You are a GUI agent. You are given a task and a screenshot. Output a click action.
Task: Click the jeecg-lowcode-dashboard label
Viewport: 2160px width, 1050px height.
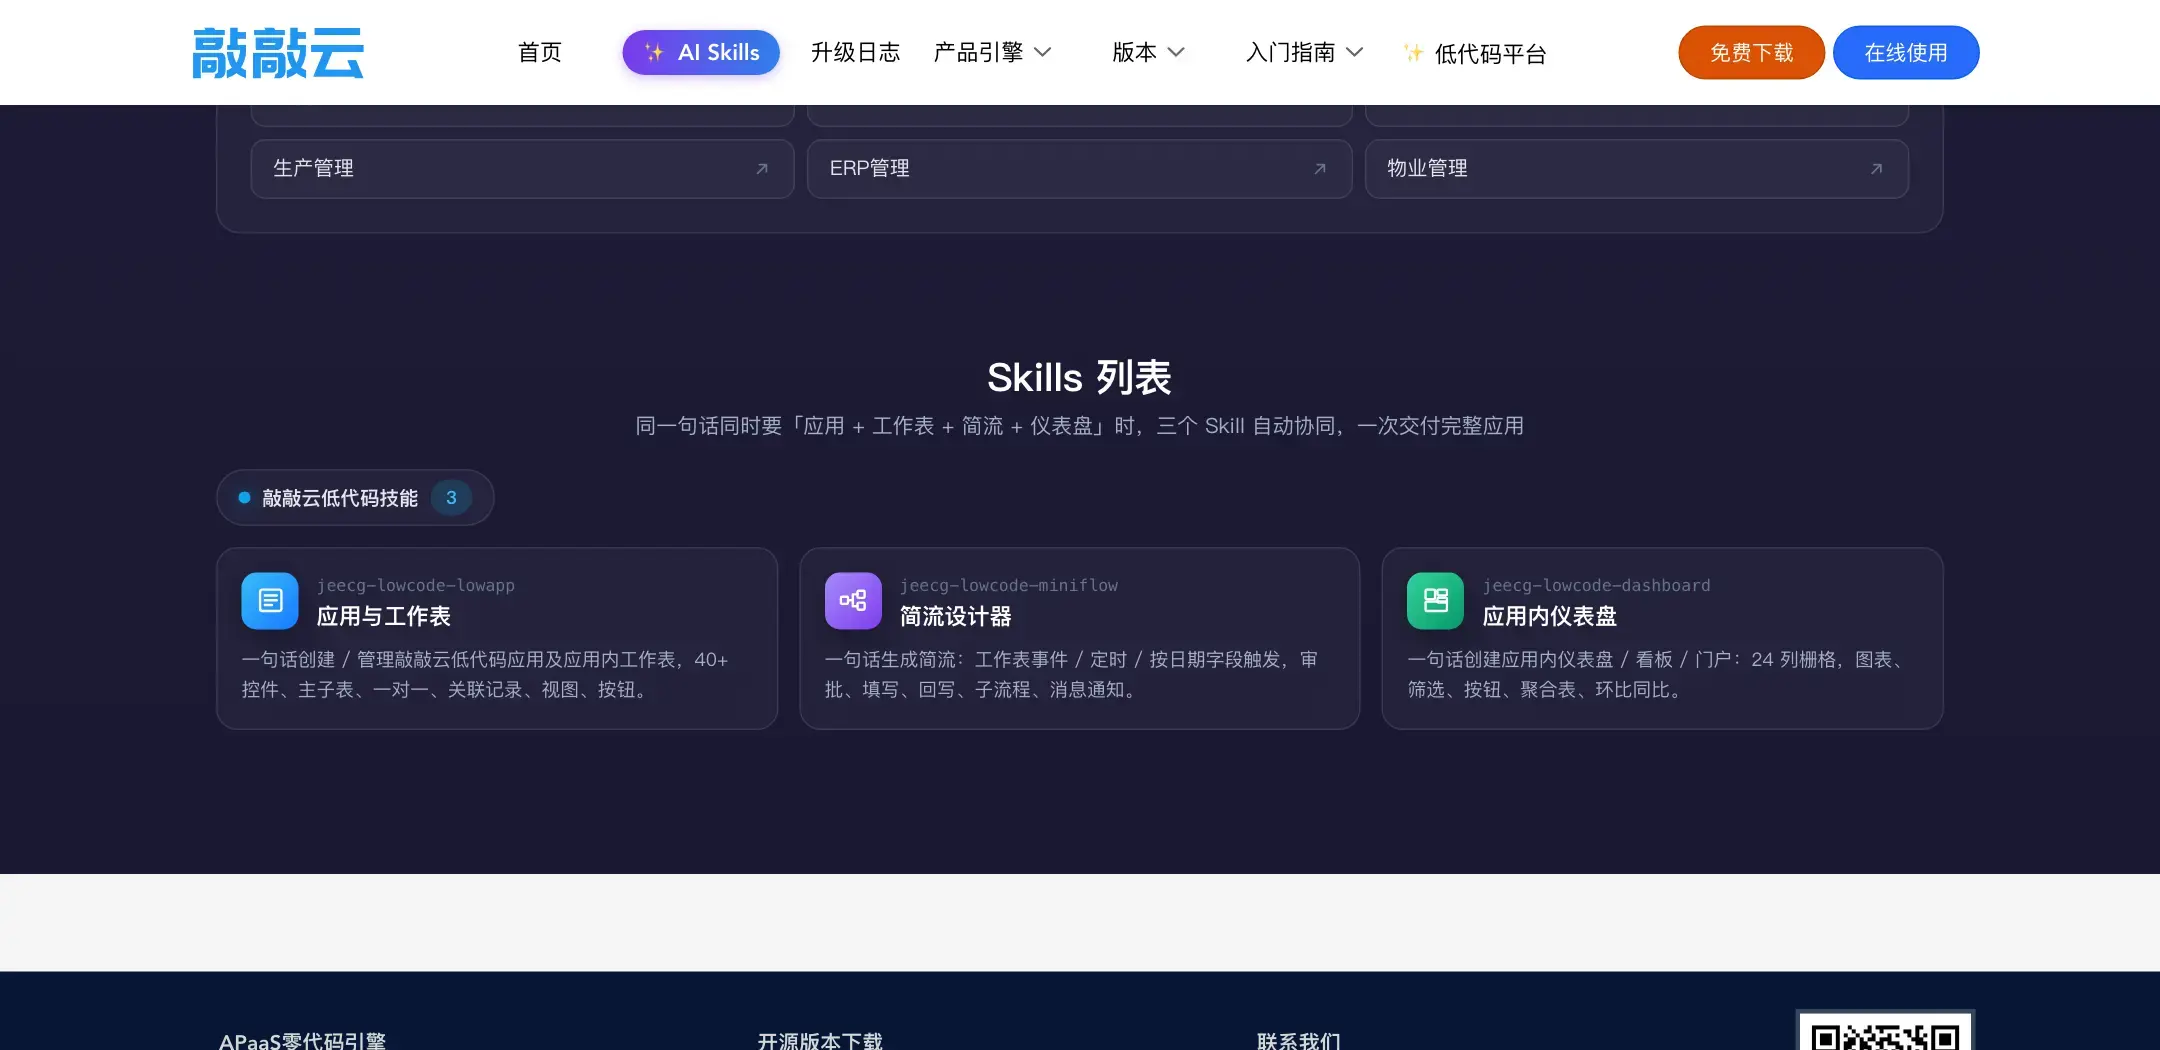(x=1597, y=585)
